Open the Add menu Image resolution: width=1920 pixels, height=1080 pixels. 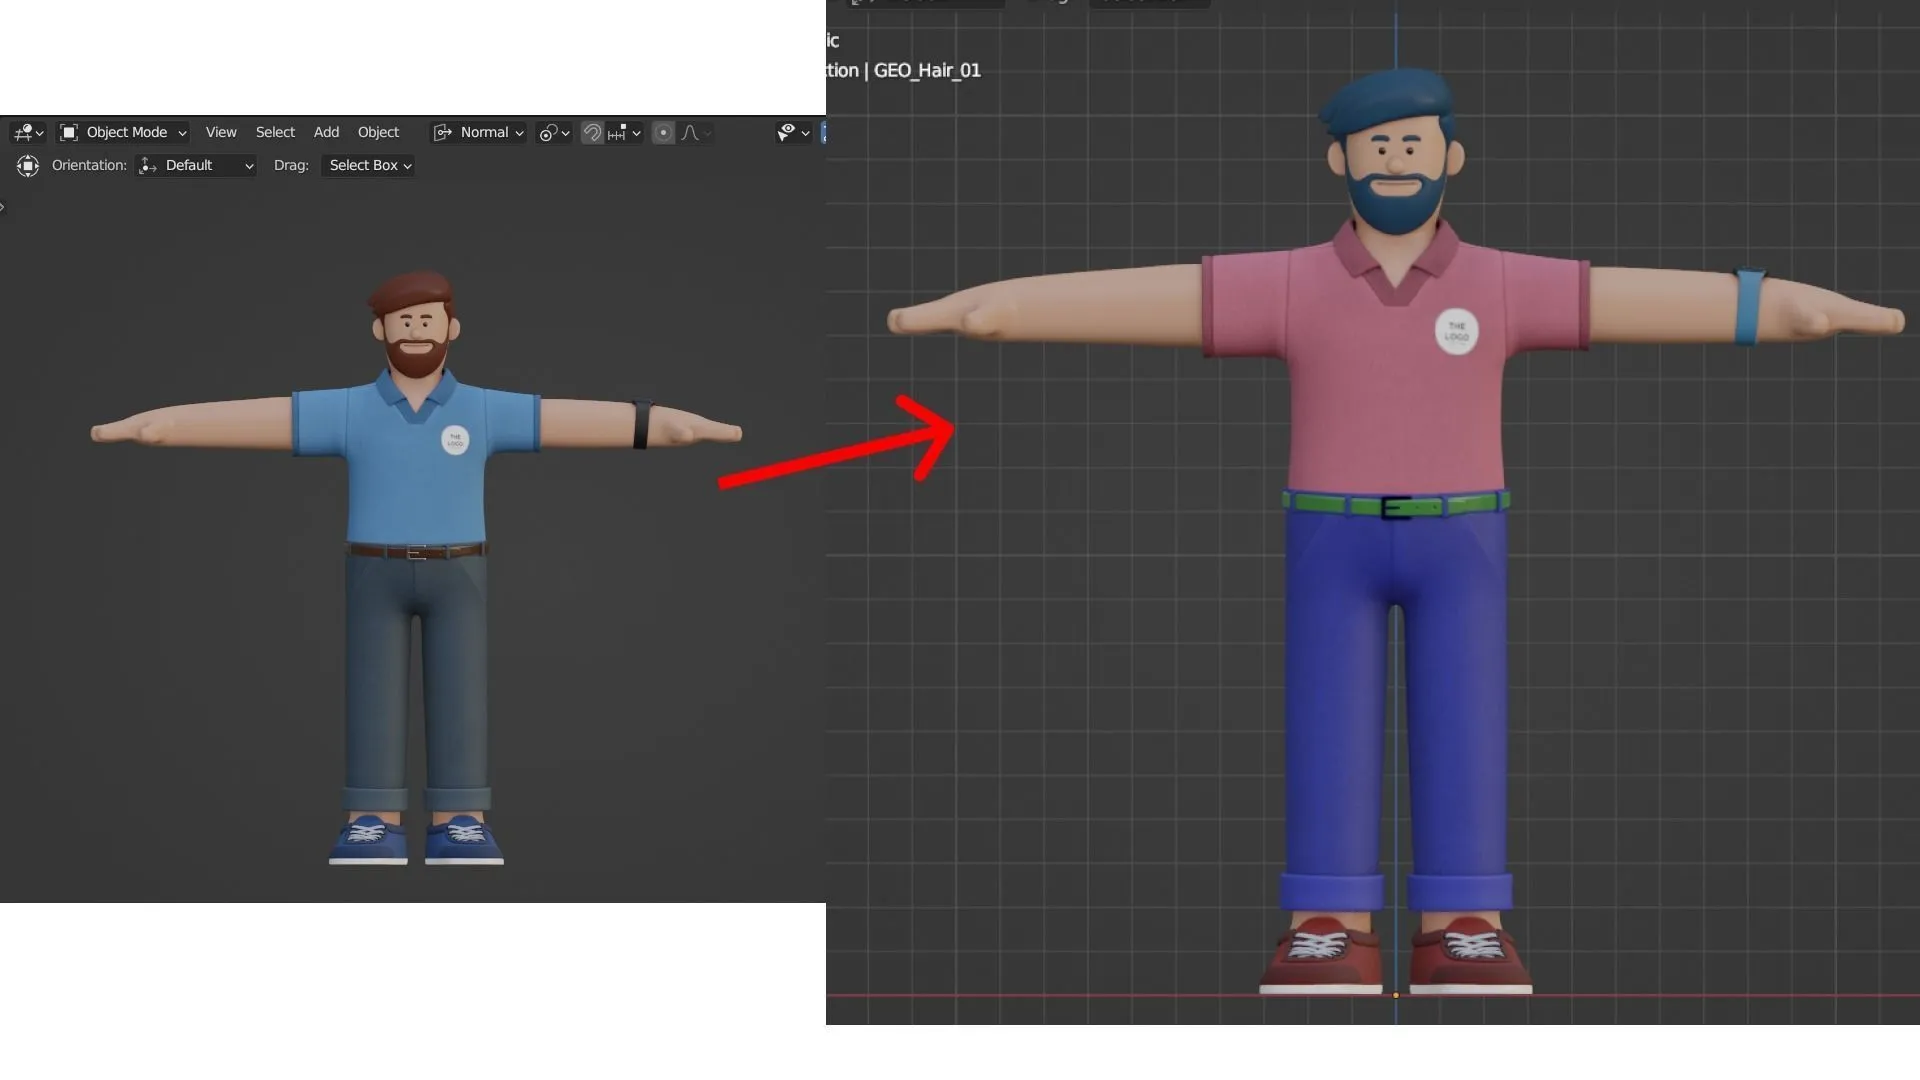(x=326, y=132)
